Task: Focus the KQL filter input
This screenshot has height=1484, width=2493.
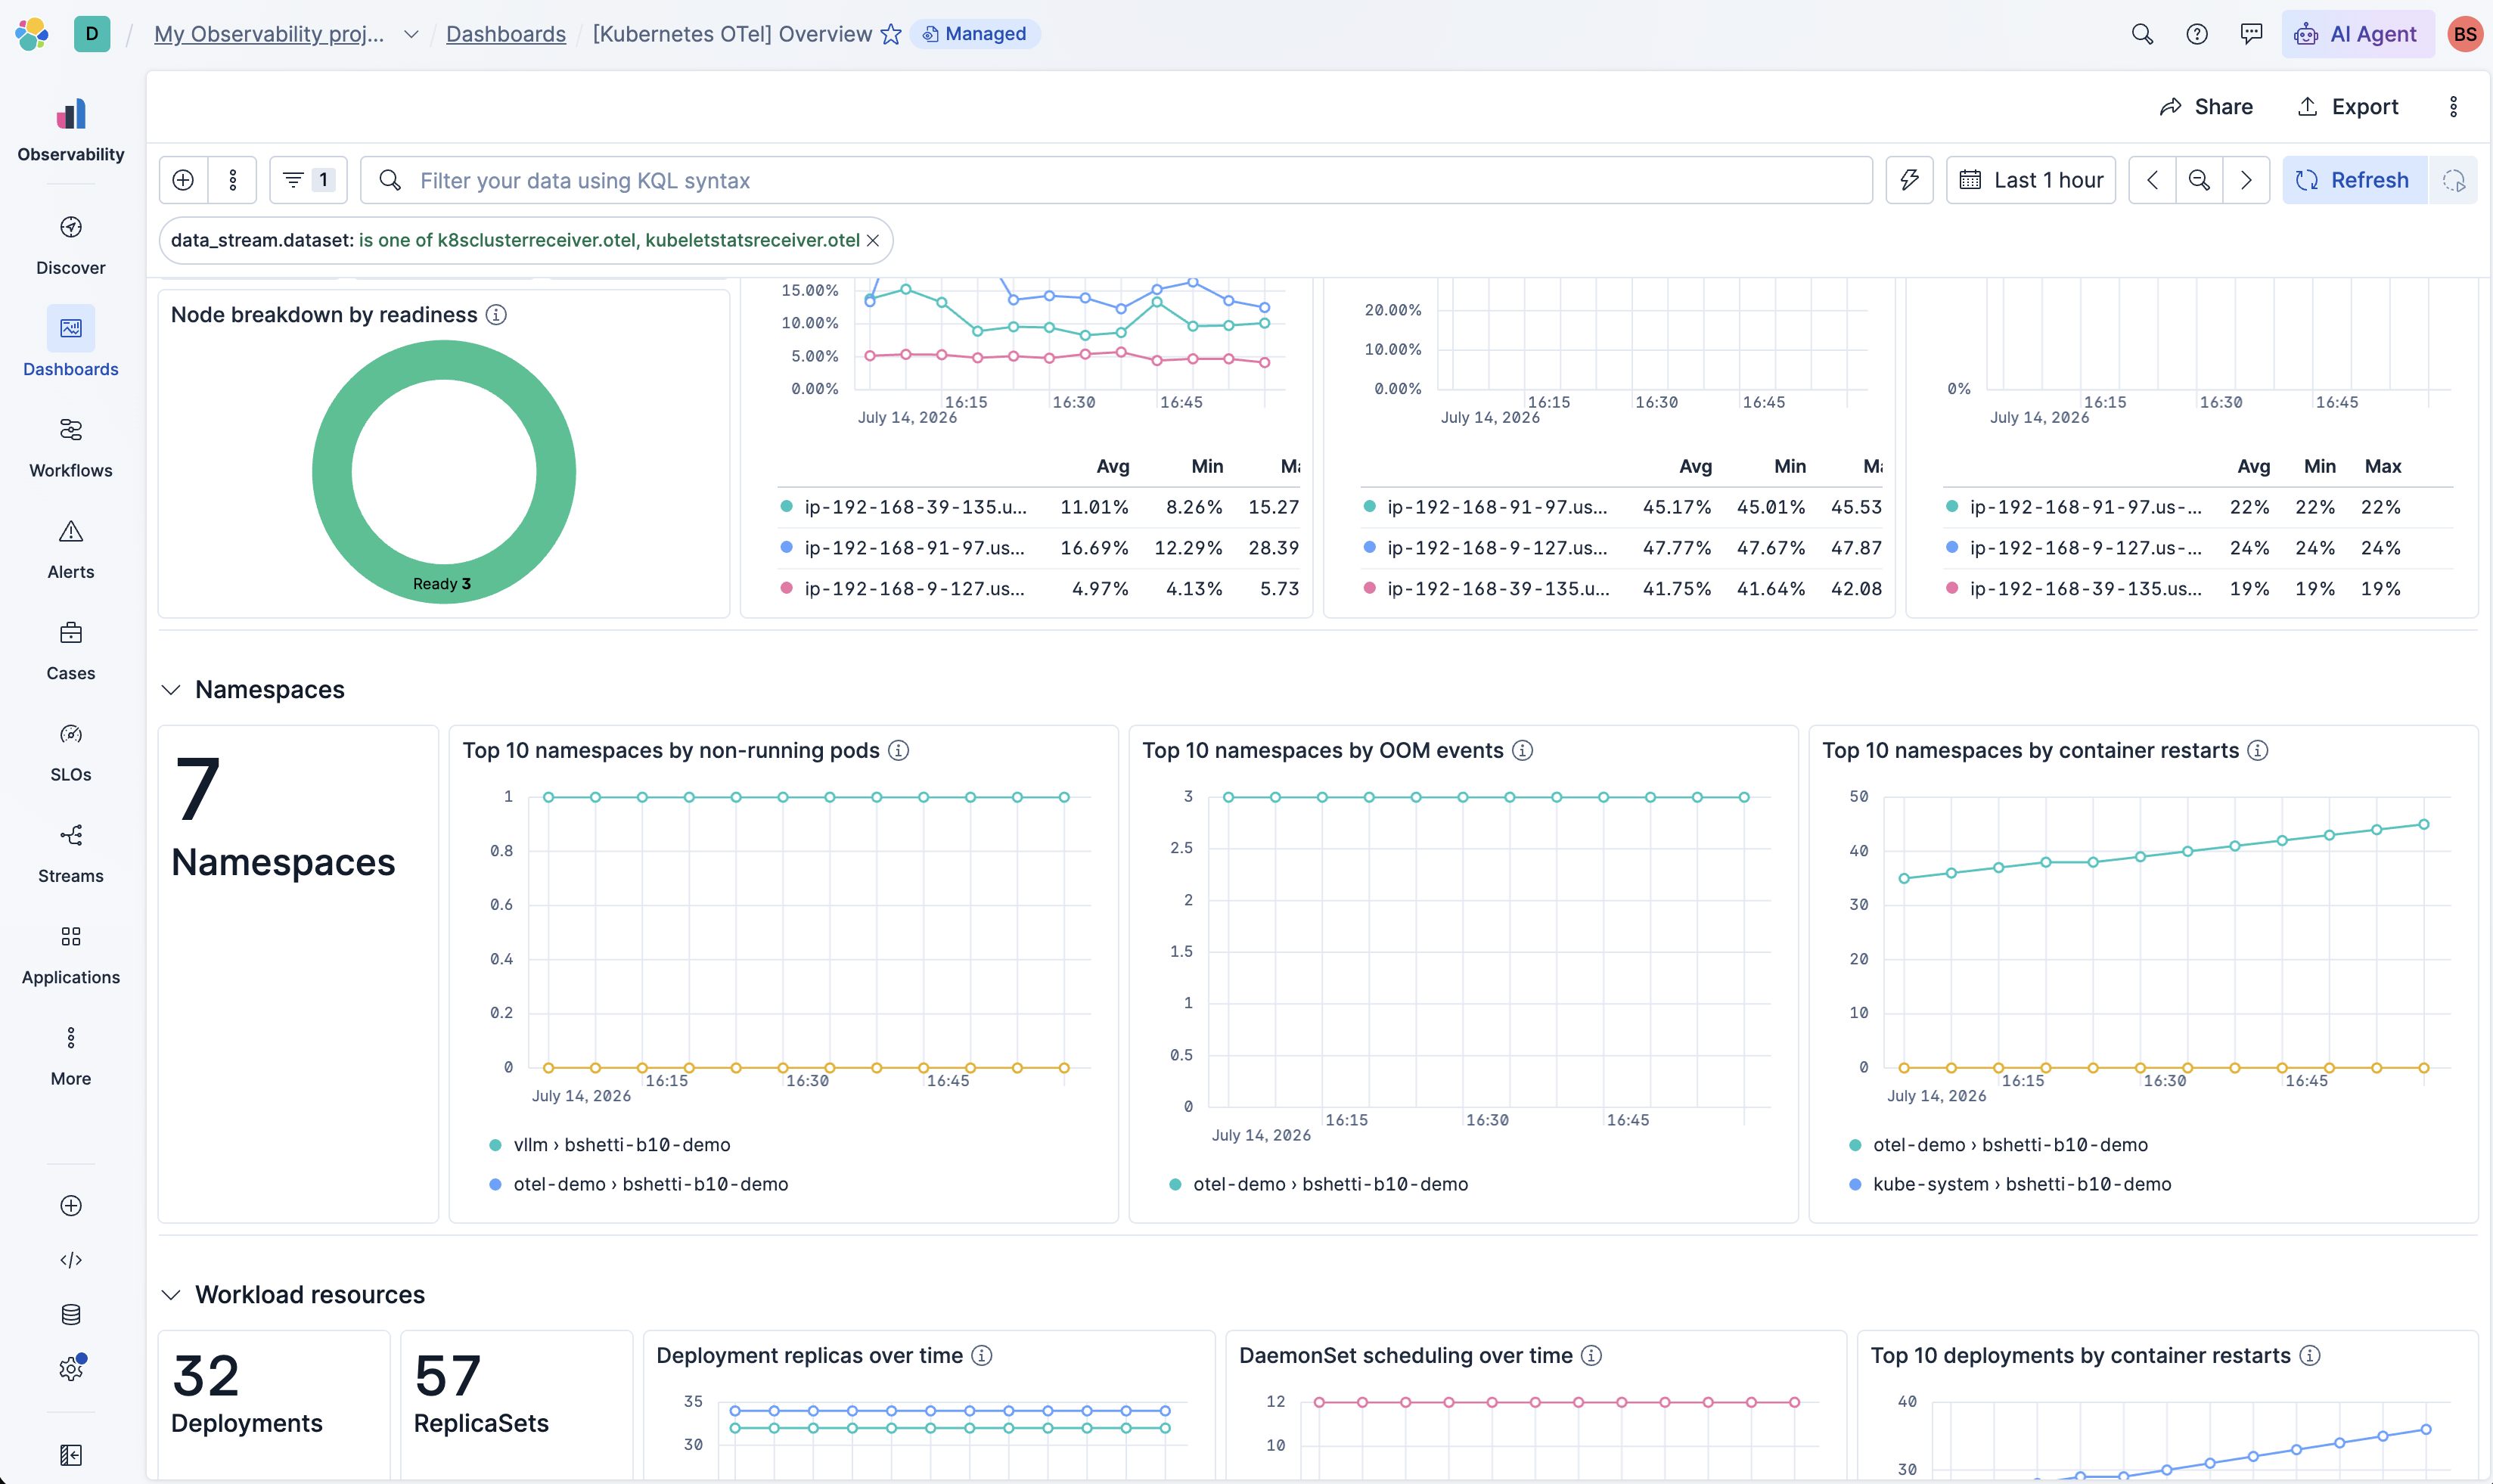Action: 1116,180
